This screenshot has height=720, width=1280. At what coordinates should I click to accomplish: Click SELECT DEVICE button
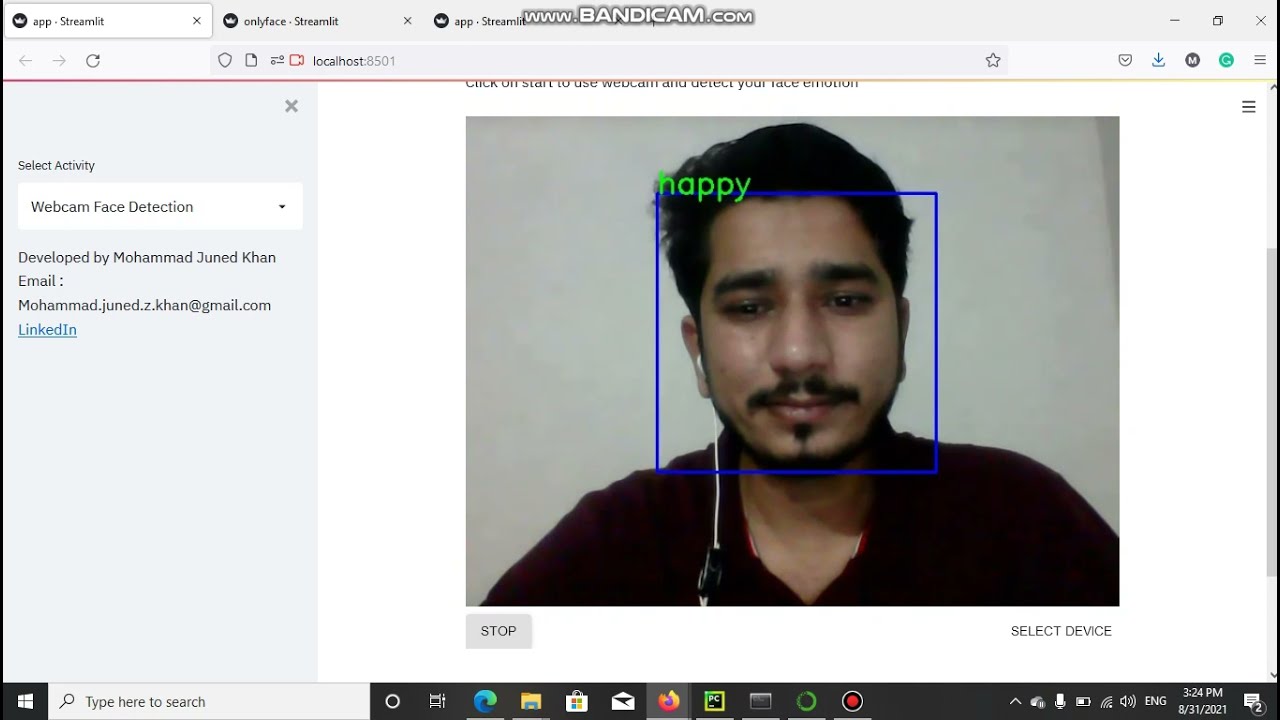pos(1061,631)
